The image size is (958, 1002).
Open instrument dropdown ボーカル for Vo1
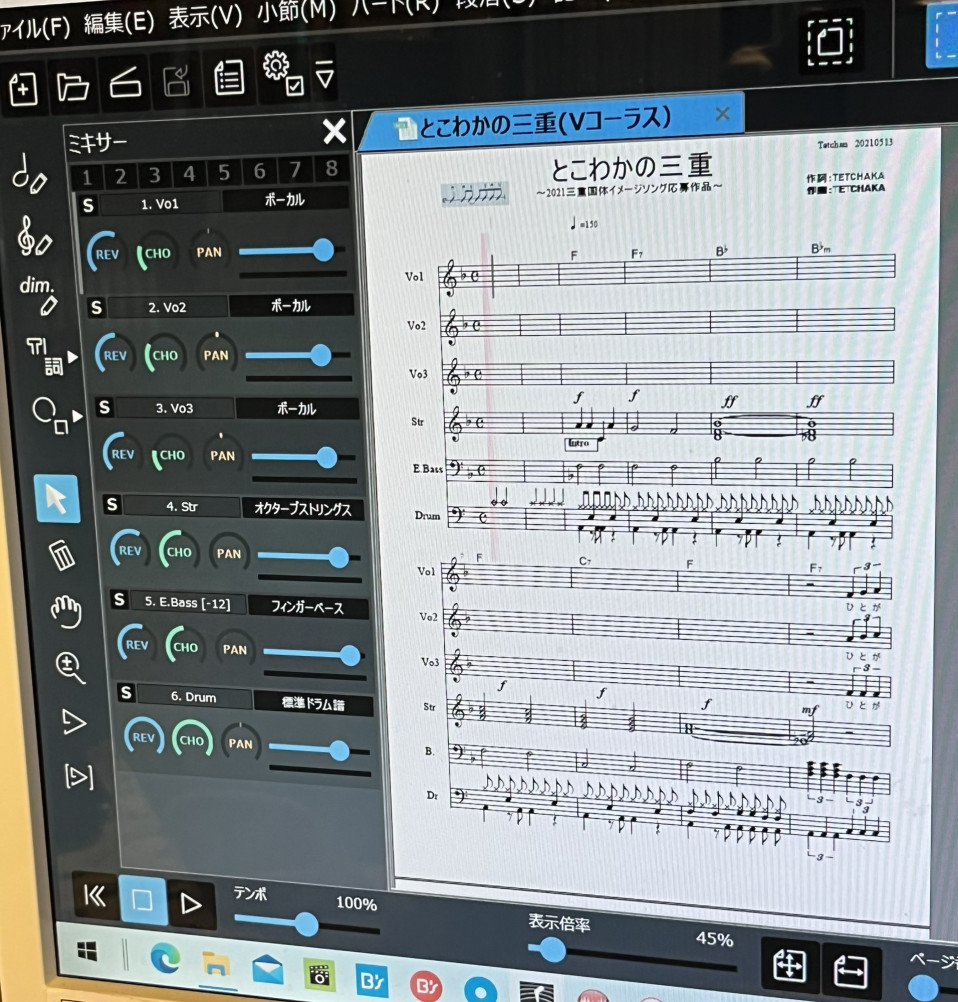pos(285,199)
